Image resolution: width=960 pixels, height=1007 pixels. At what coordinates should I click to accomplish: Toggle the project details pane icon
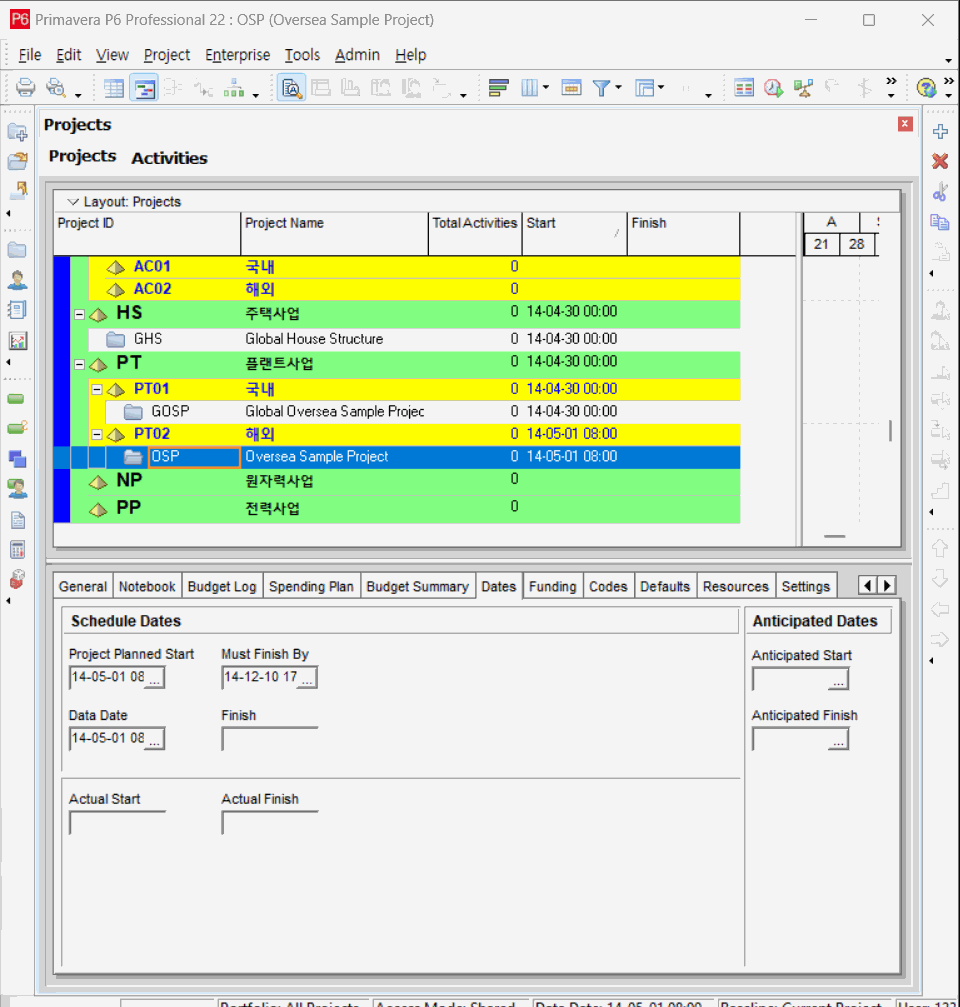292,88
